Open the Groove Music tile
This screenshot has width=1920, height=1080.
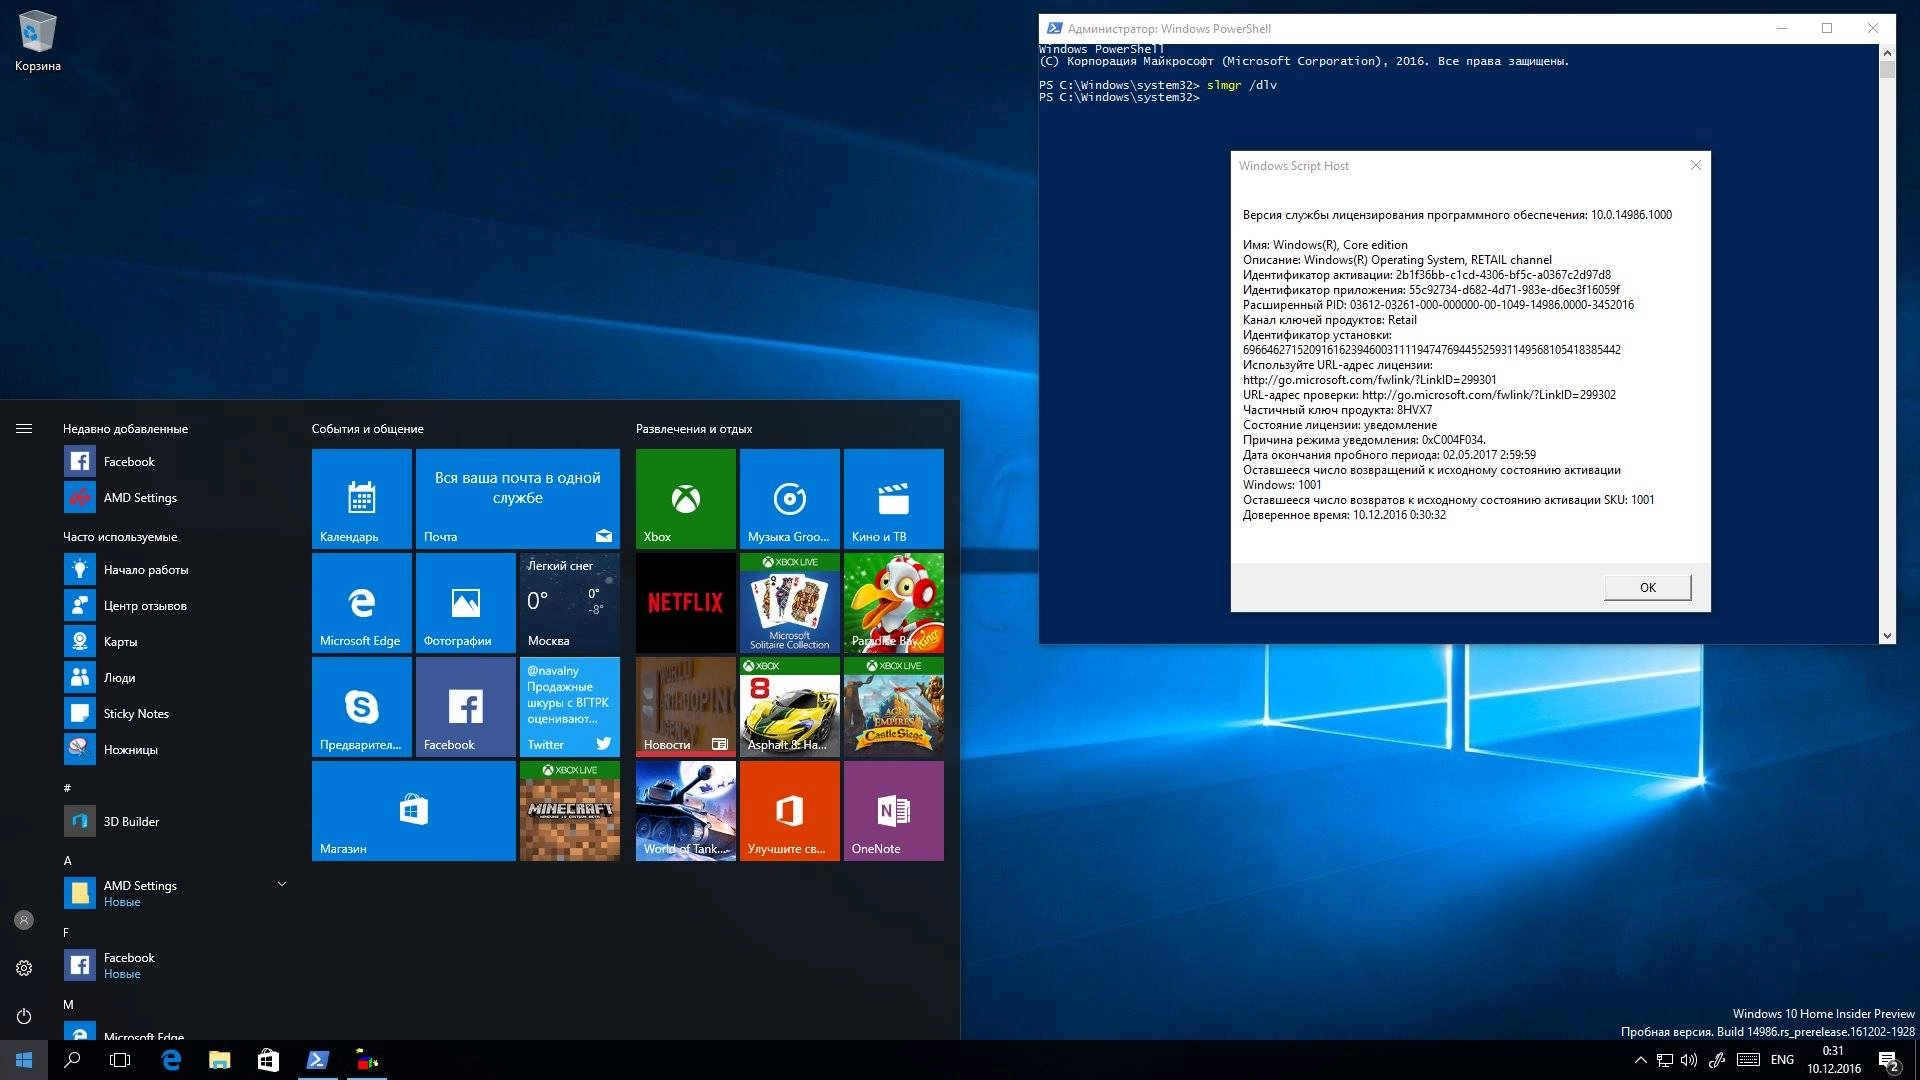click(x=790, y=499)
